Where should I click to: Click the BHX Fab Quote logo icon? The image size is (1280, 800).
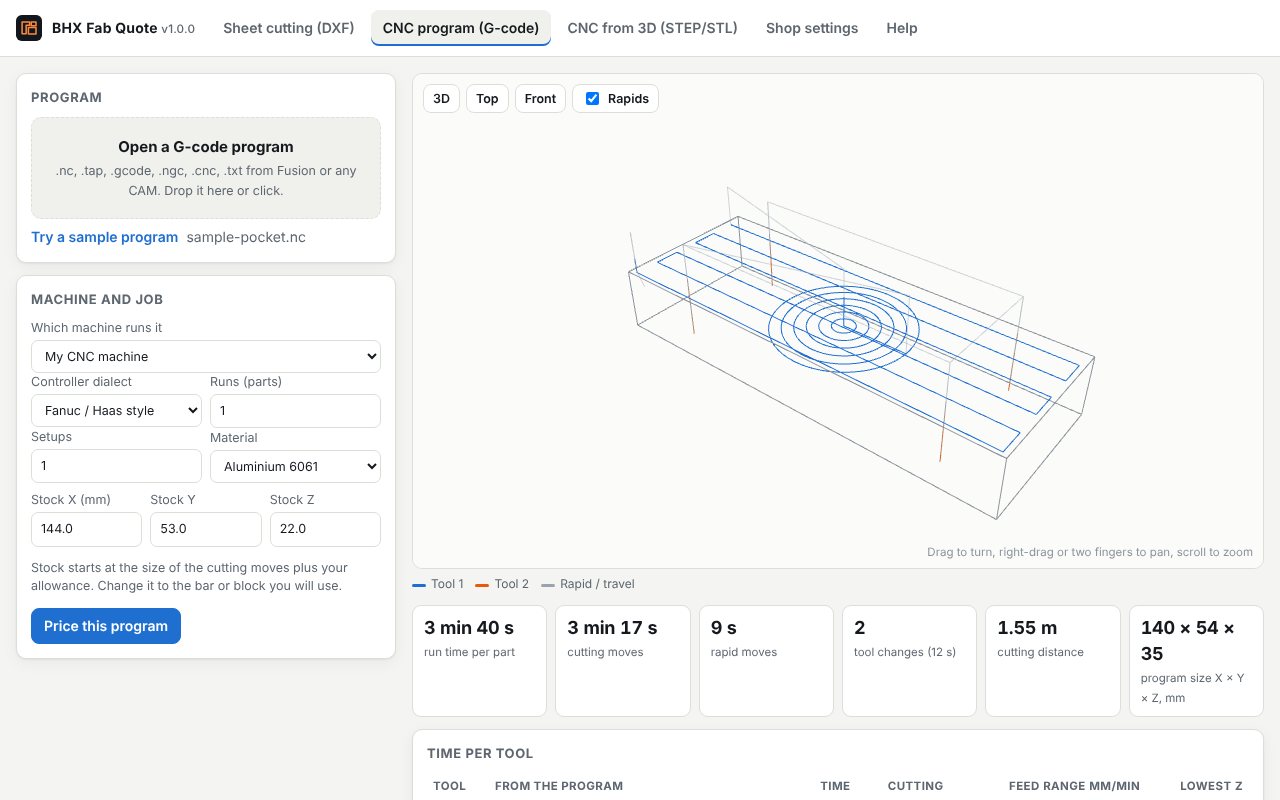[x=29, y=28]
